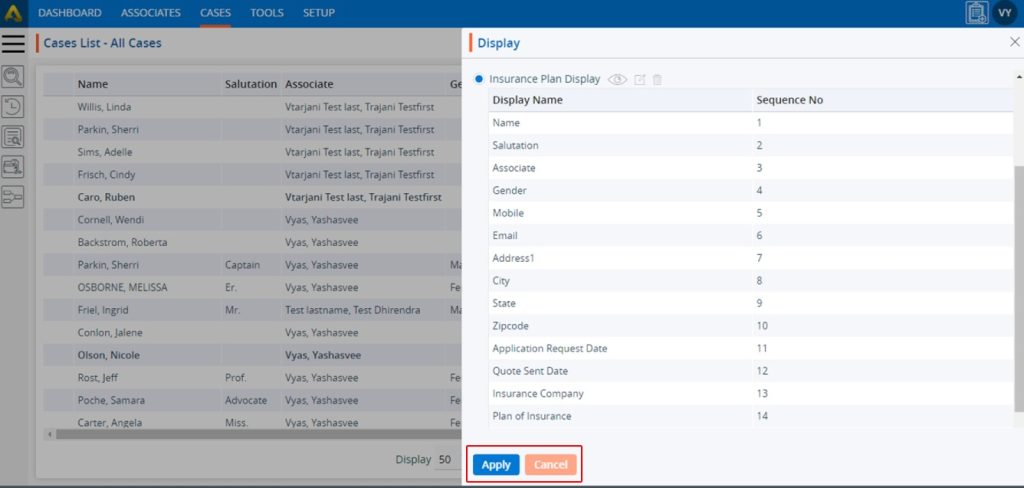Screen dimensions: 1024x488
Task: Open the search magnifier sidebar tool
Action: 13,77
